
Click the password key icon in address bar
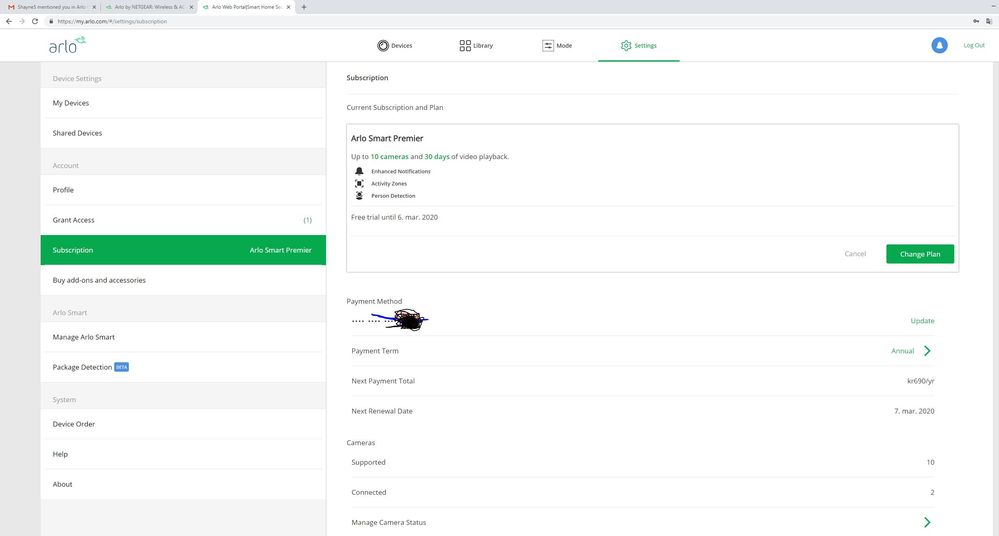(976, 21)
